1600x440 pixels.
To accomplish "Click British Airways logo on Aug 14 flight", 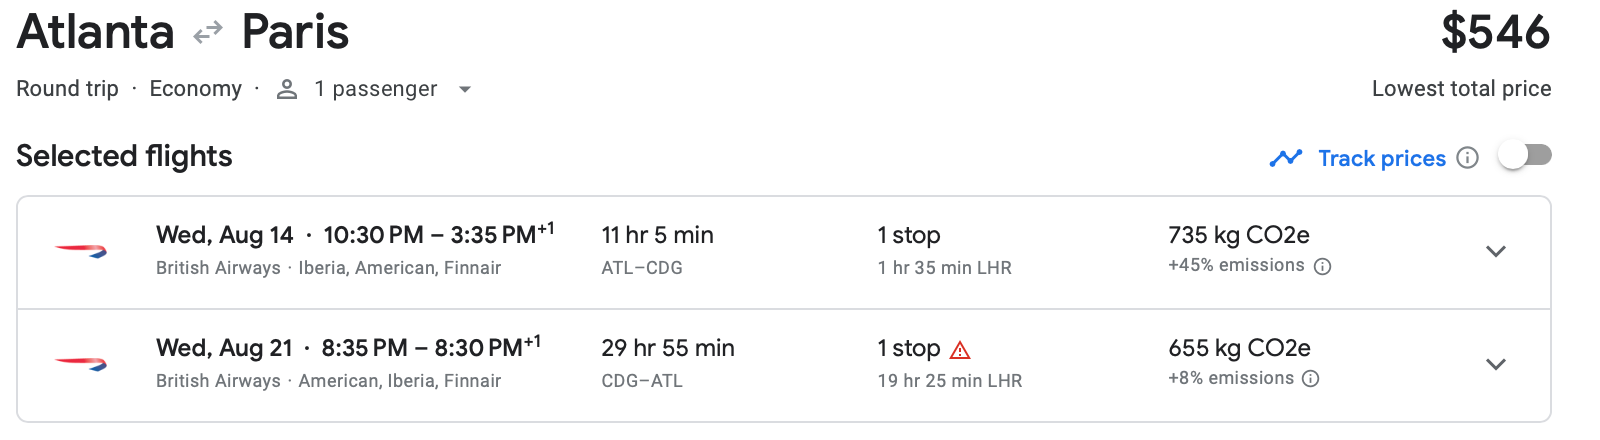I will coord(81,251).
